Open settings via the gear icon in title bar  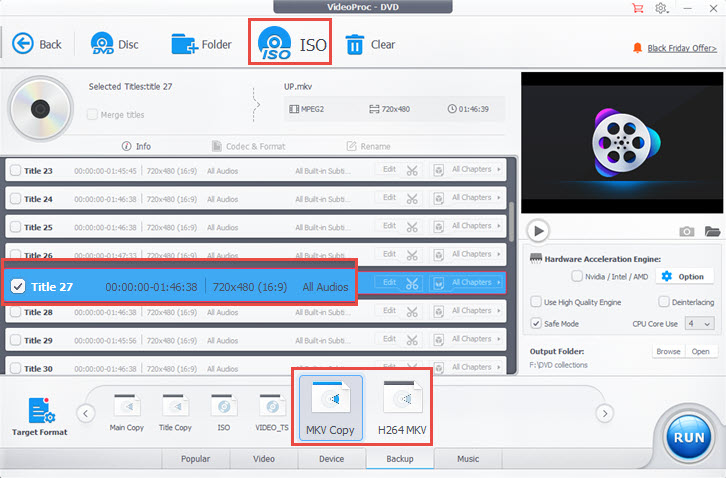pyautogui.click(x=661, y=8)
